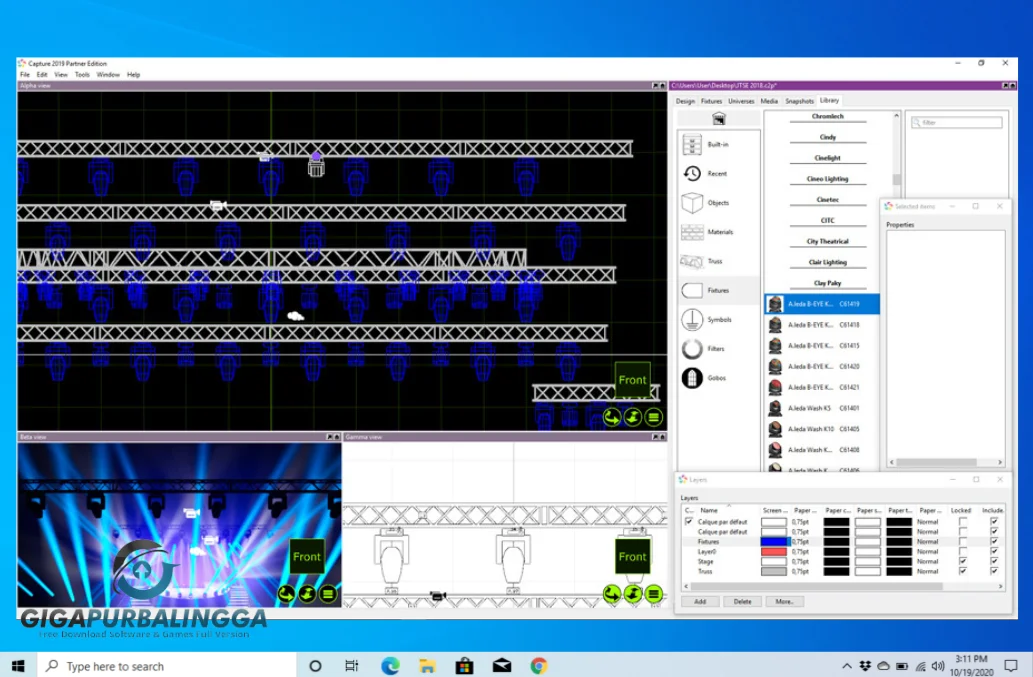
Task: Open the Recent library category
Action: tap(718, 174)
